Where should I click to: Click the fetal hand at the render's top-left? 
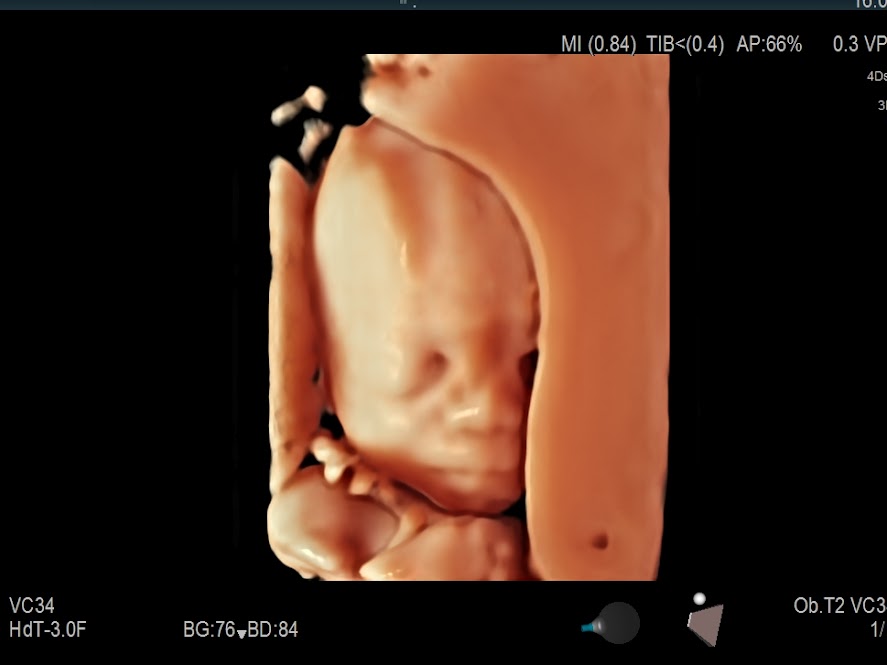[x=305, y=120]
